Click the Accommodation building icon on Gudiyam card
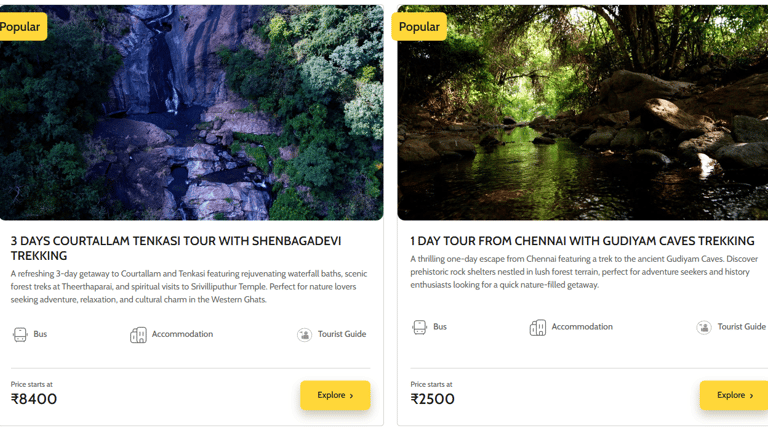Image resolution: width=768 pixels, height=428 pixels. click(x=538, y=327)
